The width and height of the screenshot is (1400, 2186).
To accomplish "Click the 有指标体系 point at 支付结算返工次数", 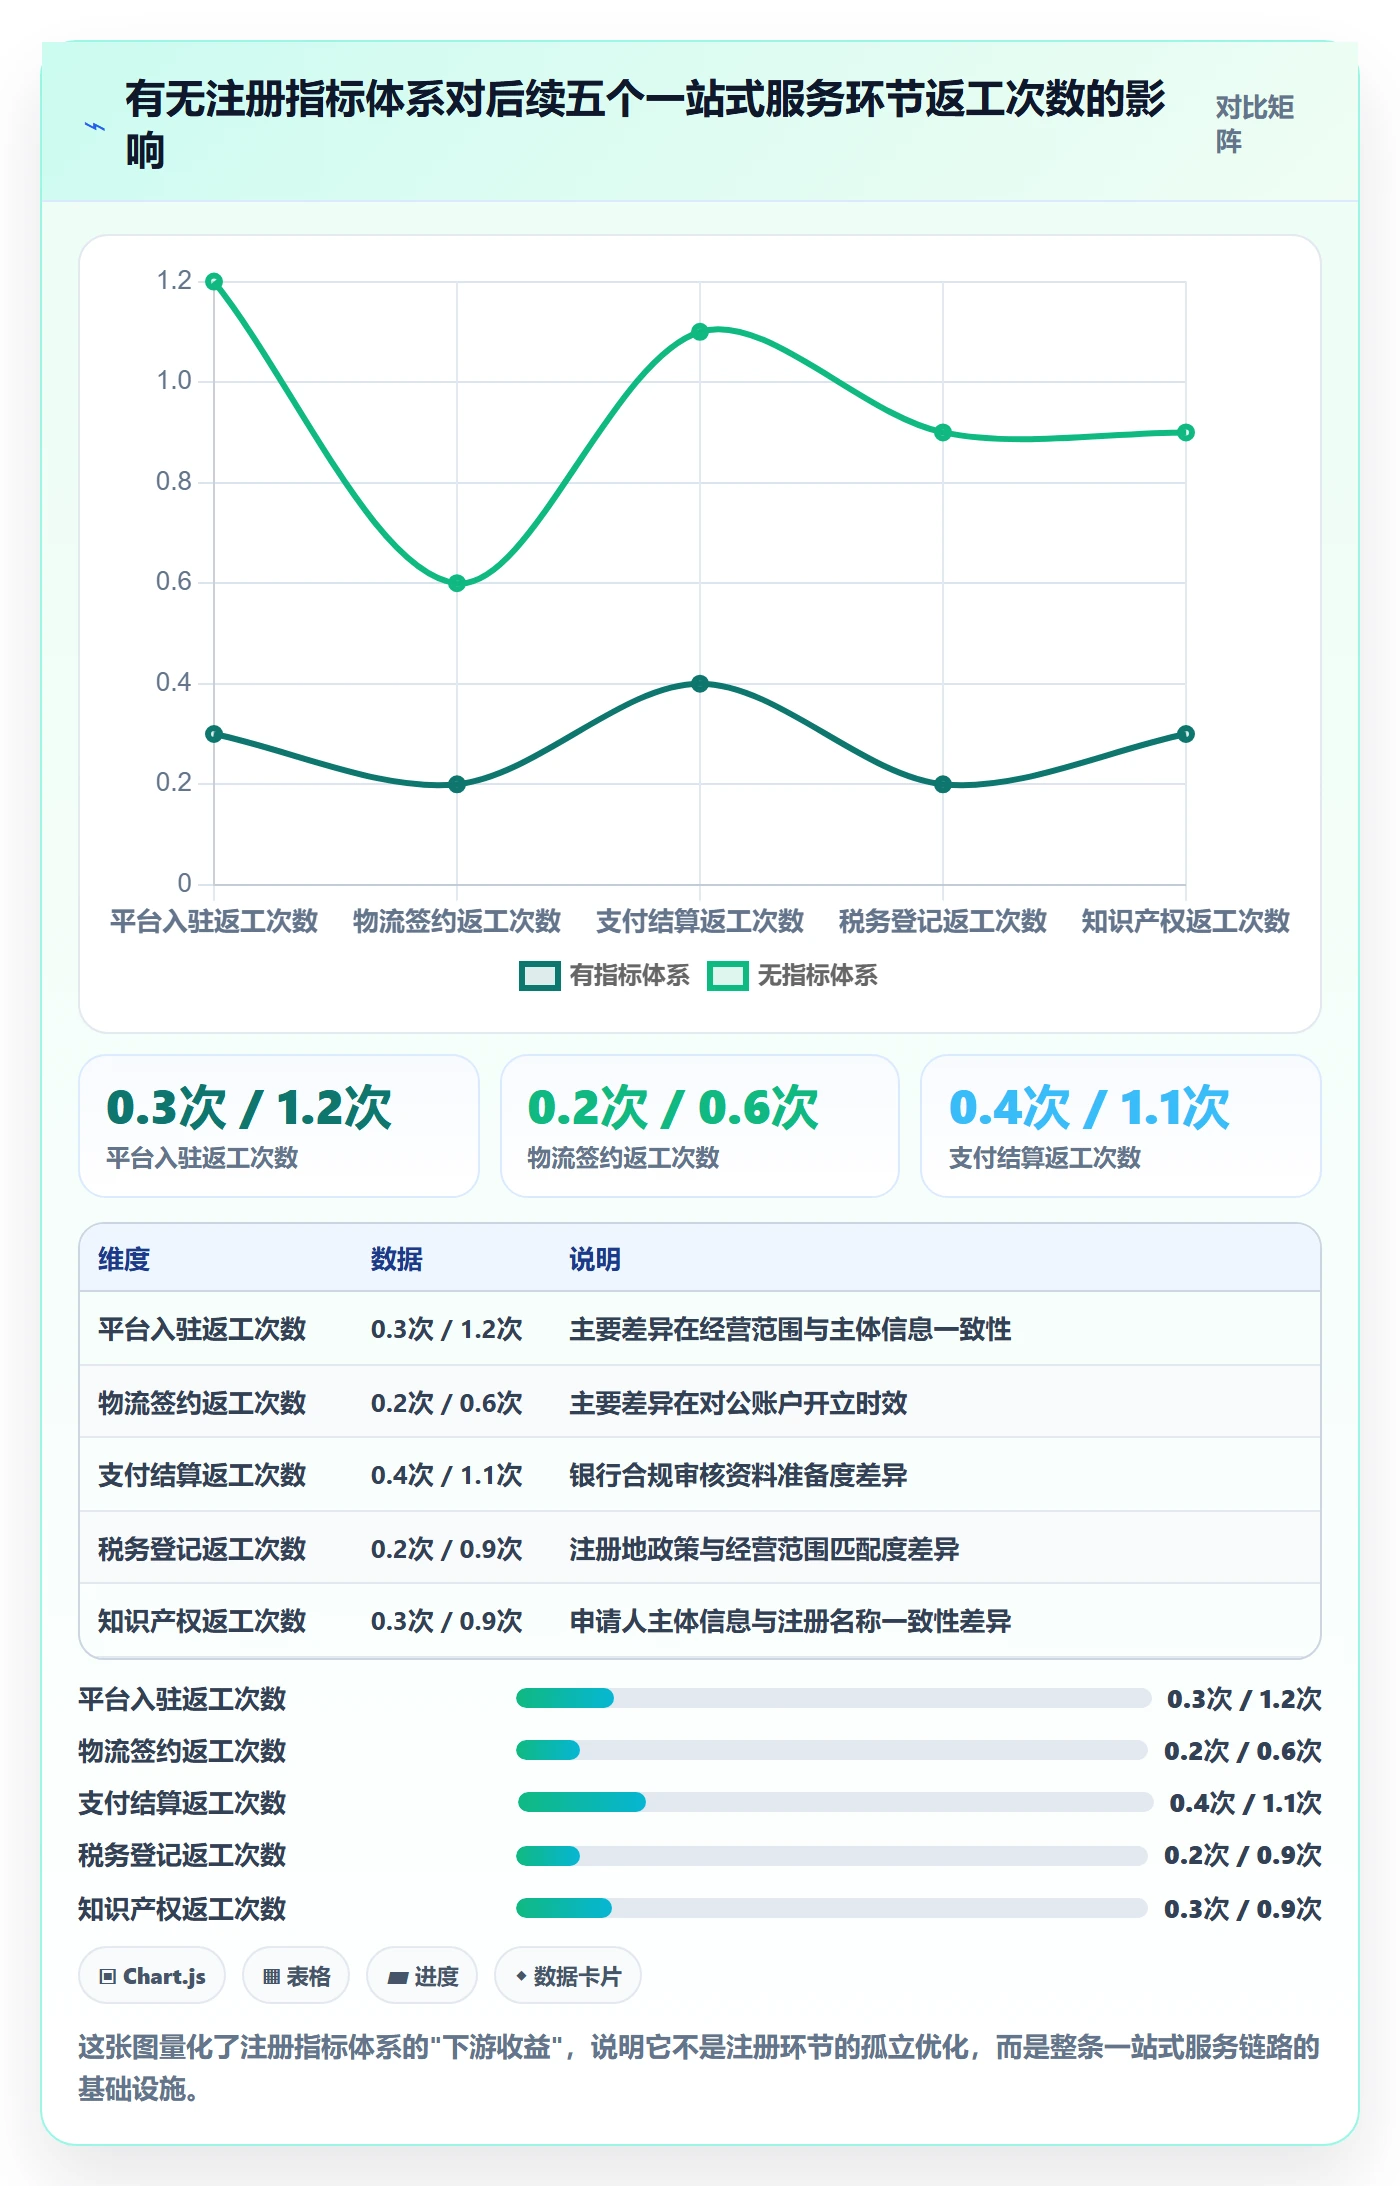I will (700, 684).
